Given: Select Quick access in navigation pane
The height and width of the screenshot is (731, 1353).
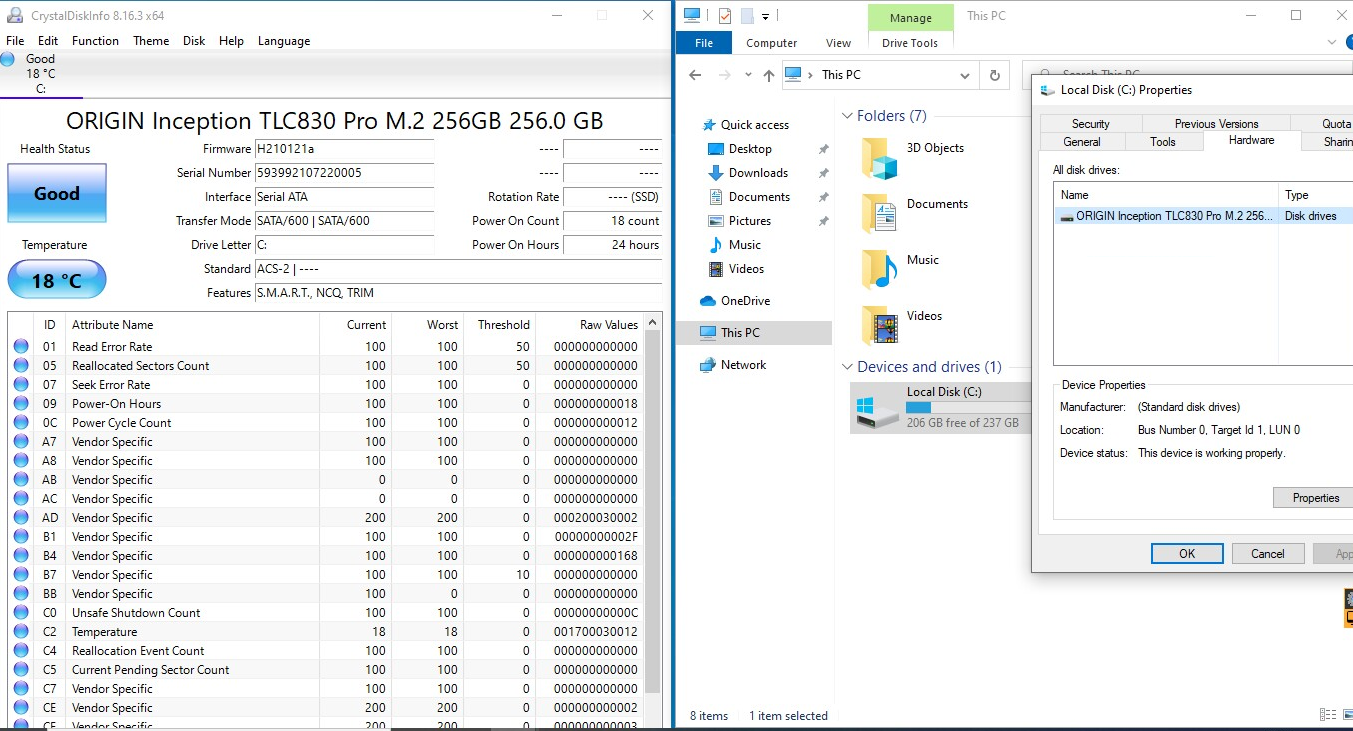Looking at the screenshot, I should [754, 125].
